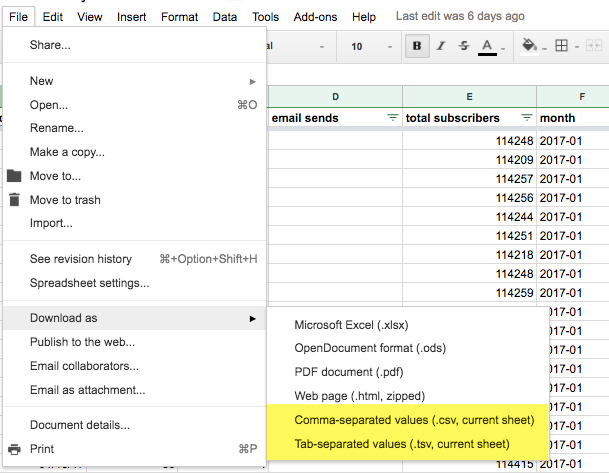The width and height of the screenshot is (609, 473).
Task: Open the Tools menu
Action: pos(266,17)
